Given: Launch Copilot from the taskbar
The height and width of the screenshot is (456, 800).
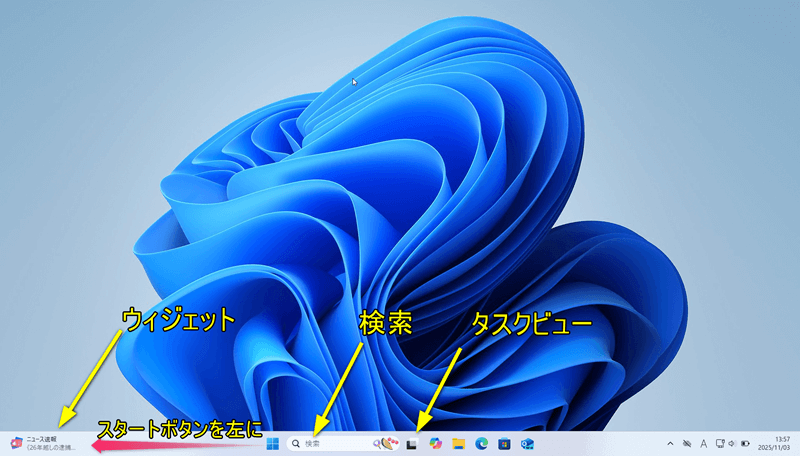Looking at the screenshot, I should point(435,443).
